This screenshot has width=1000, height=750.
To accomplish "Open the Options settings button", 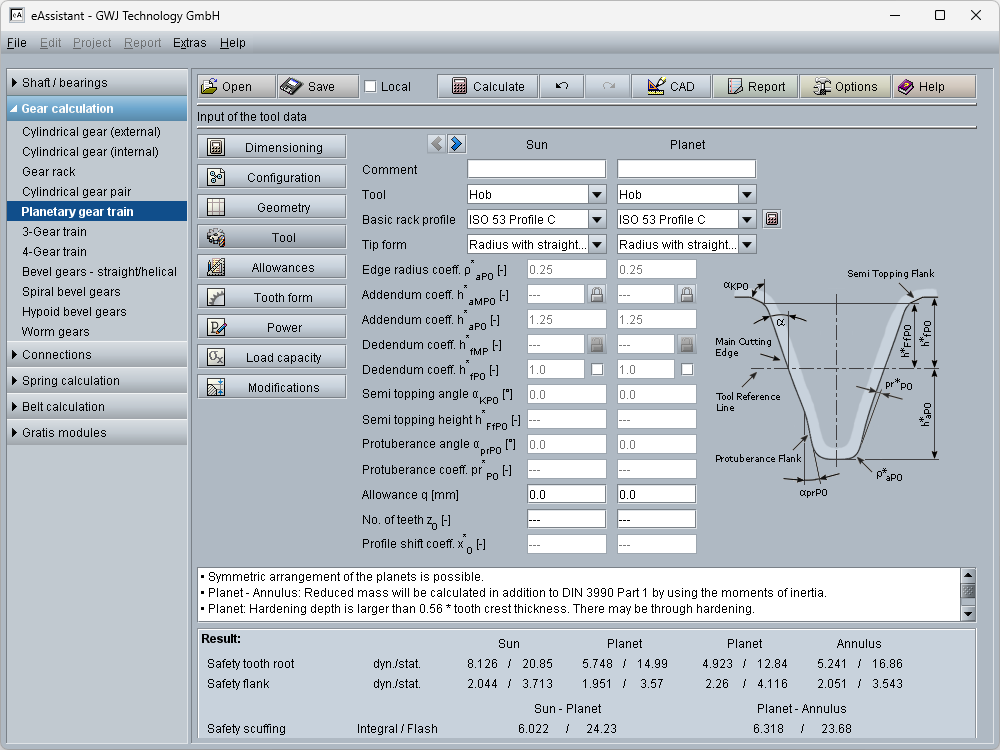I will click(x=844, y=87).
